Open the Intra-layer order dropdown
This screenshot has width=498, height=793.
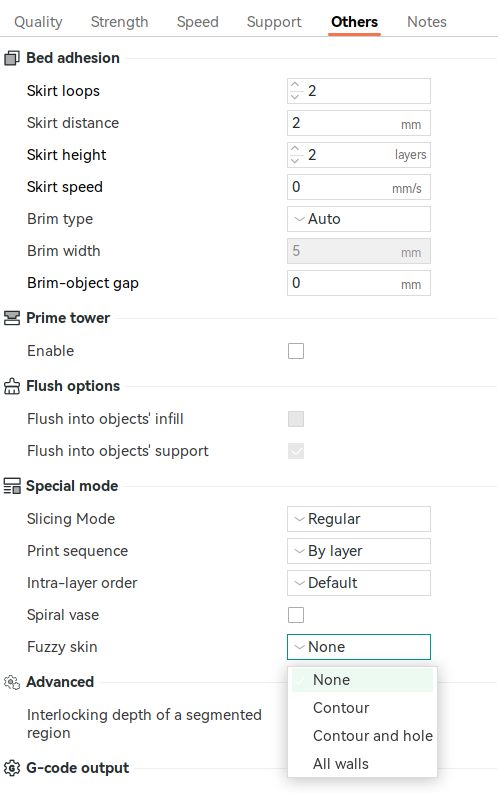coord(359,583)
